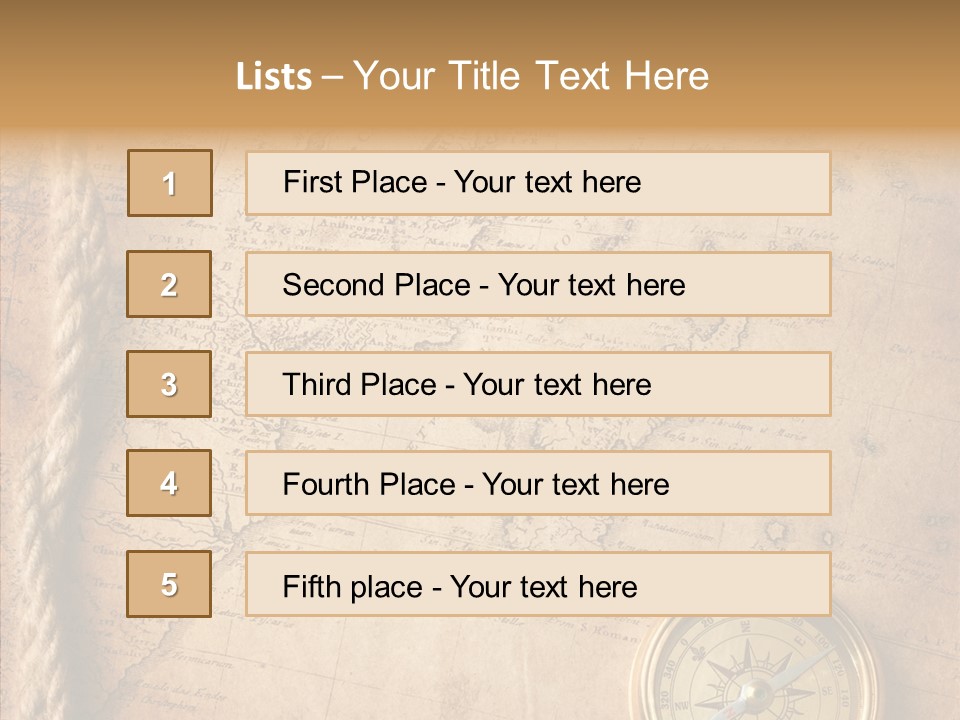960x720 pixels.
Task: Click 'Your Title Text Here' in the title
Action: (530, 76)
